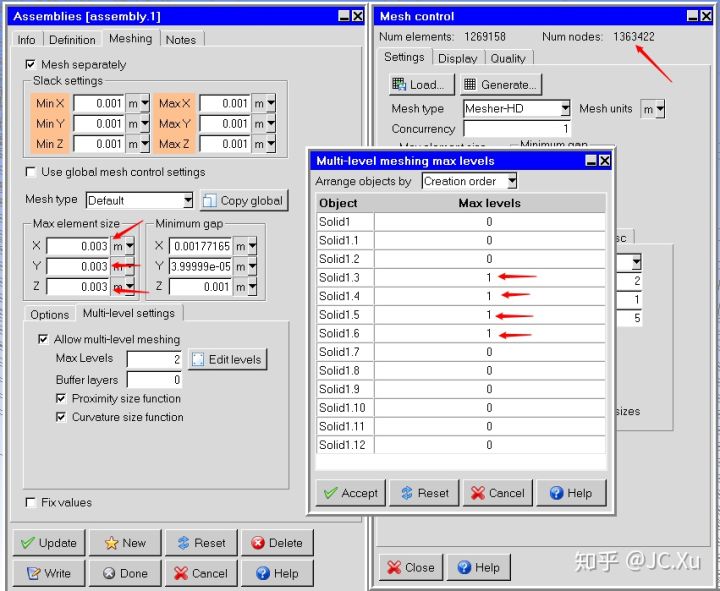Switch to Quality tab in Mesh control
Viewport: 720px width, 591px height.
tap(508, 58)
